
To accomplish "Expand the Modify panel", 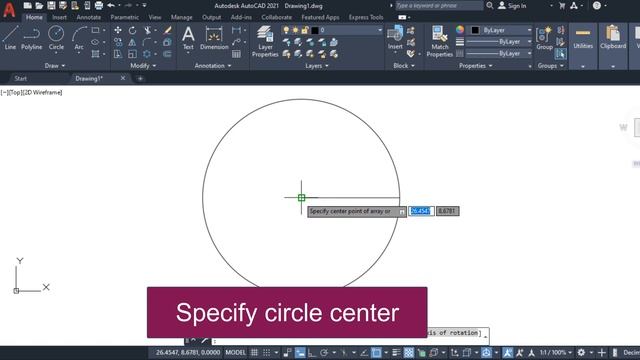I will 143,66.
